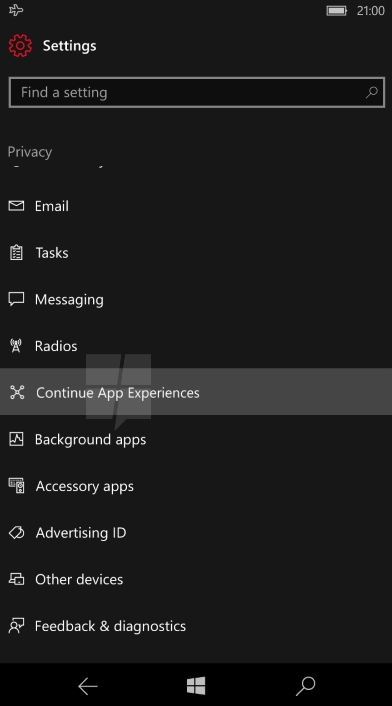The height and width of the screenshot is (706, 392).
Task: Tap the Back arrow navigation button
Action: click(88, 686)
